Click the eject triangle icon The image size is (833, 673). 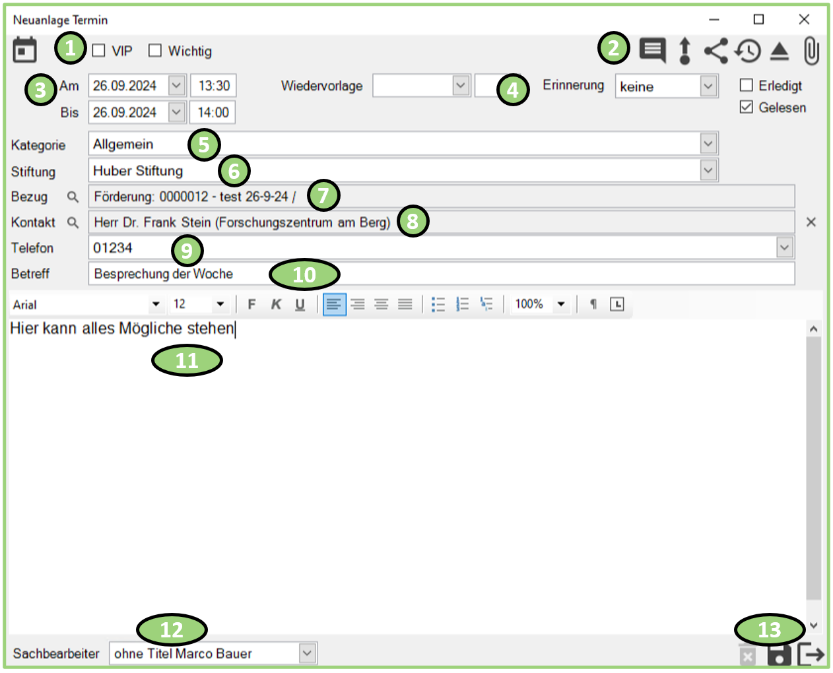(x=780, y=50)
